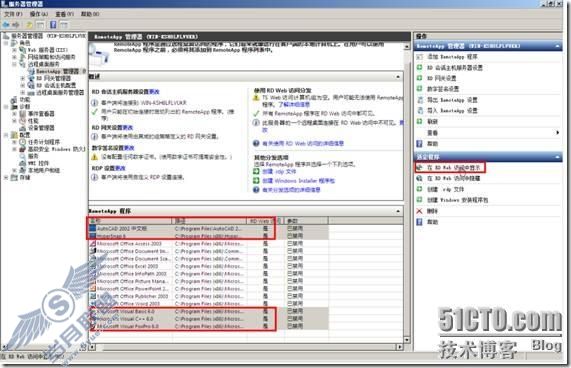Collapse the RemoteApp 程序 list section
The width and height of the screenshot is (571, 368).
(x=398, y=211)
